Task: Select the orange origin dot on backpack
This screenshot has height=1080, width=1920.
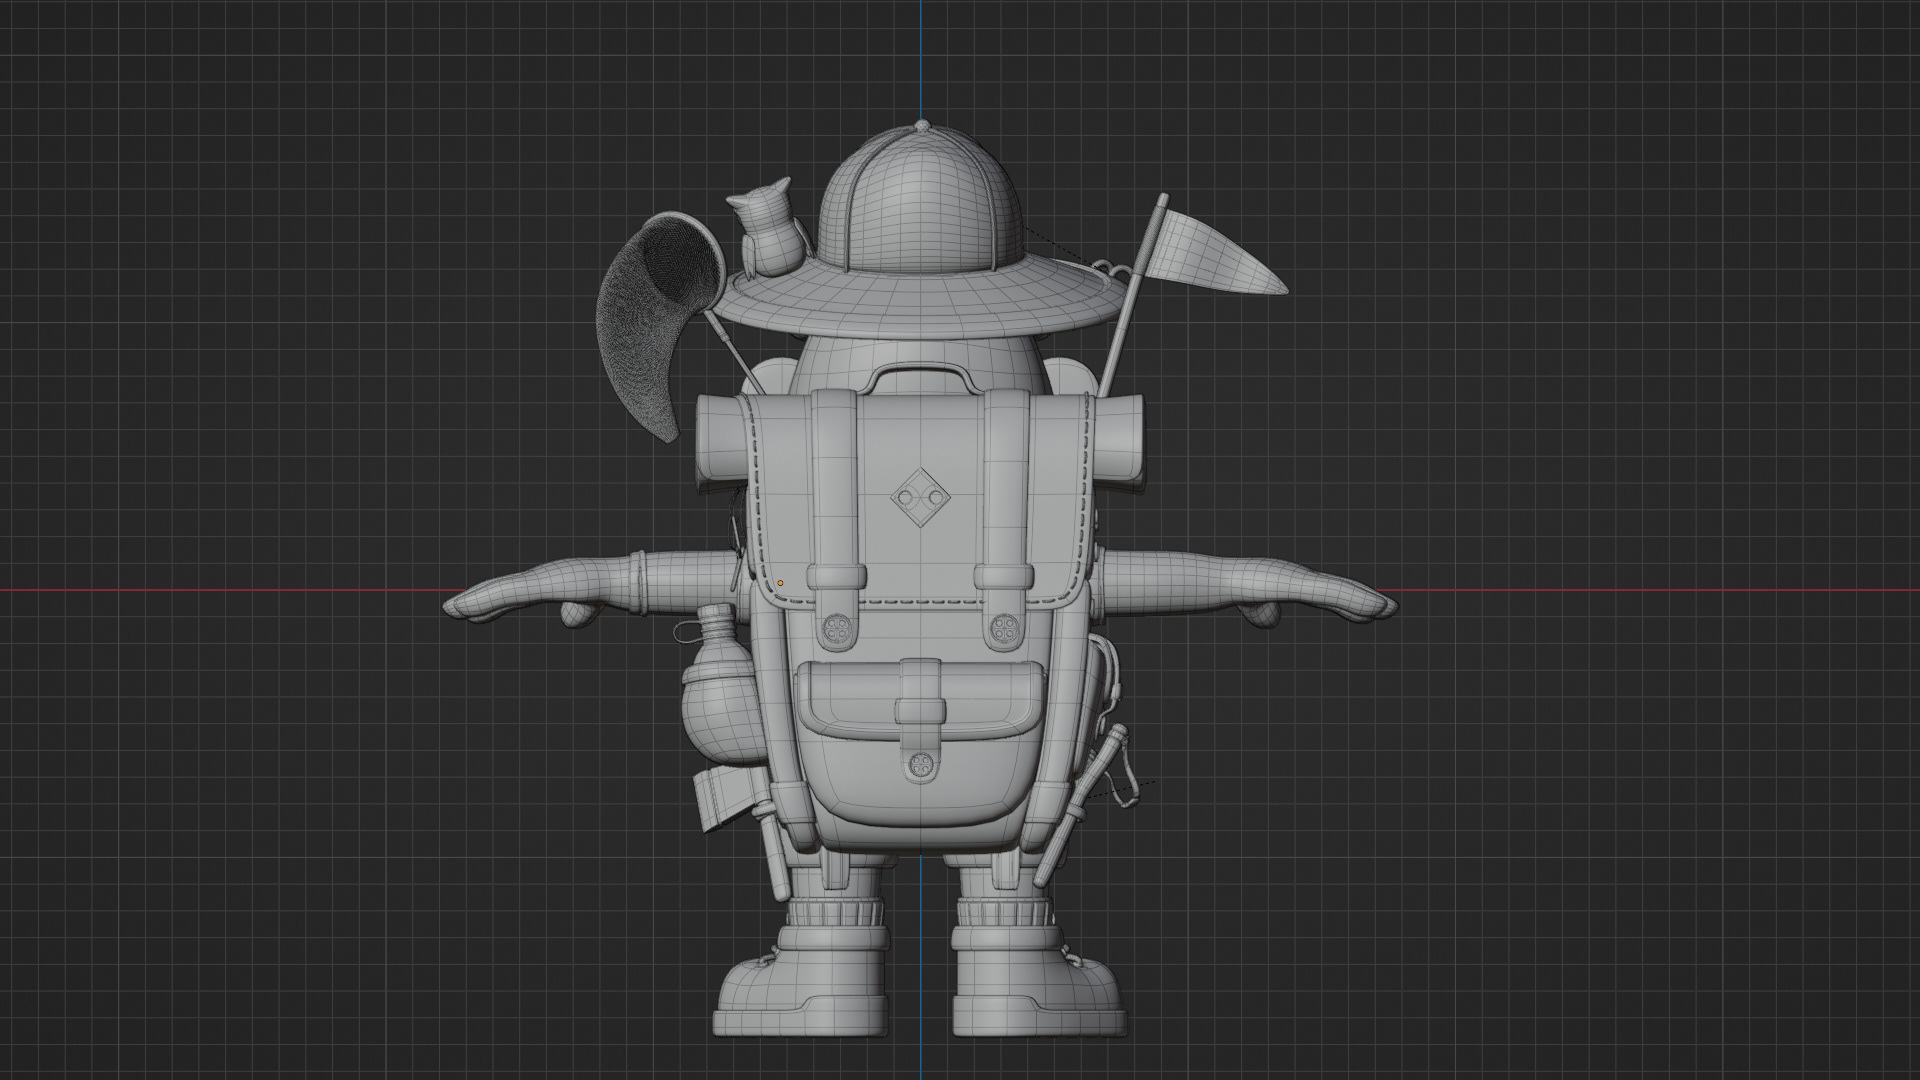Action: click(x=780, y=583)
